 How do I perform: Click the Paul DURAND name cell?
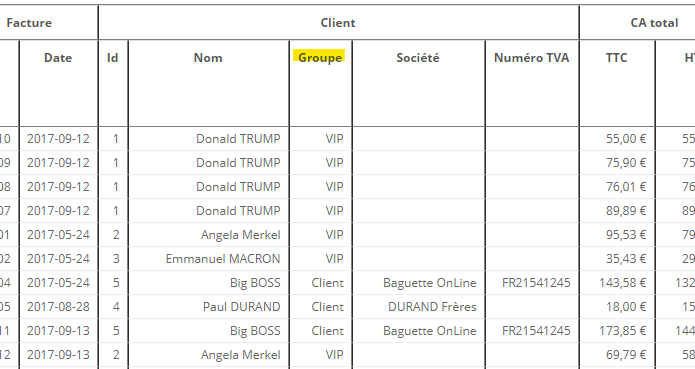point(242,307)
